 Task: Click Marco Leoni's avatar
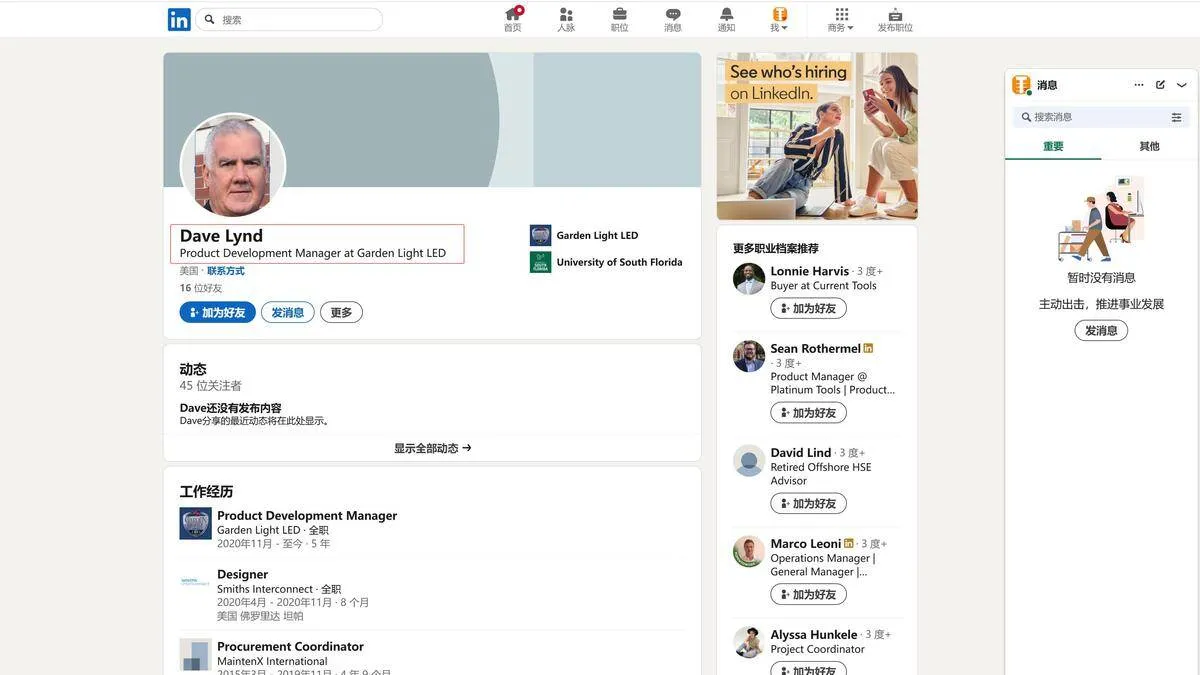[749, 552]
